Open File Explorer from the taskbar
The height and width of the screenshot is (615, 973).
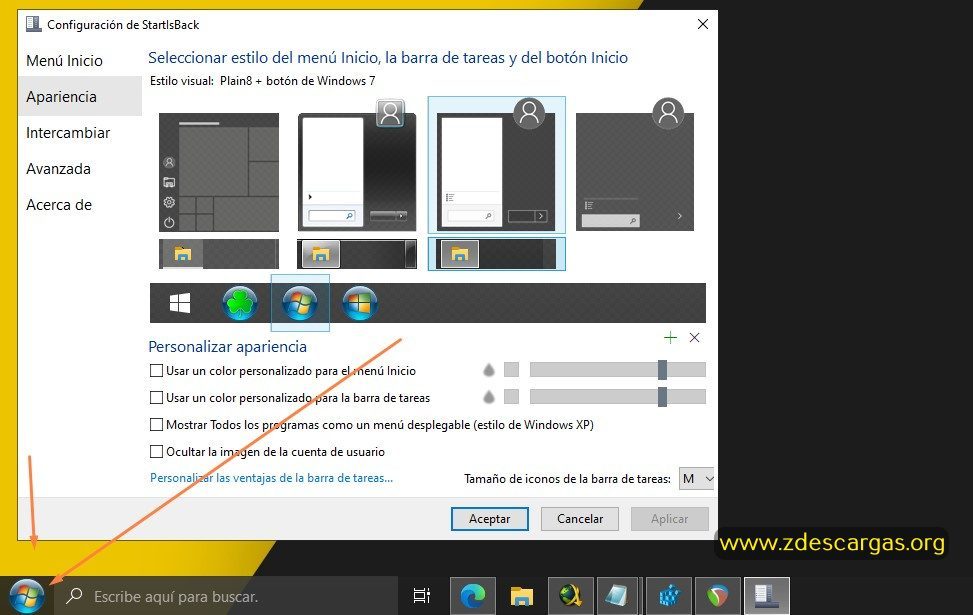click(x=522, y=596)
